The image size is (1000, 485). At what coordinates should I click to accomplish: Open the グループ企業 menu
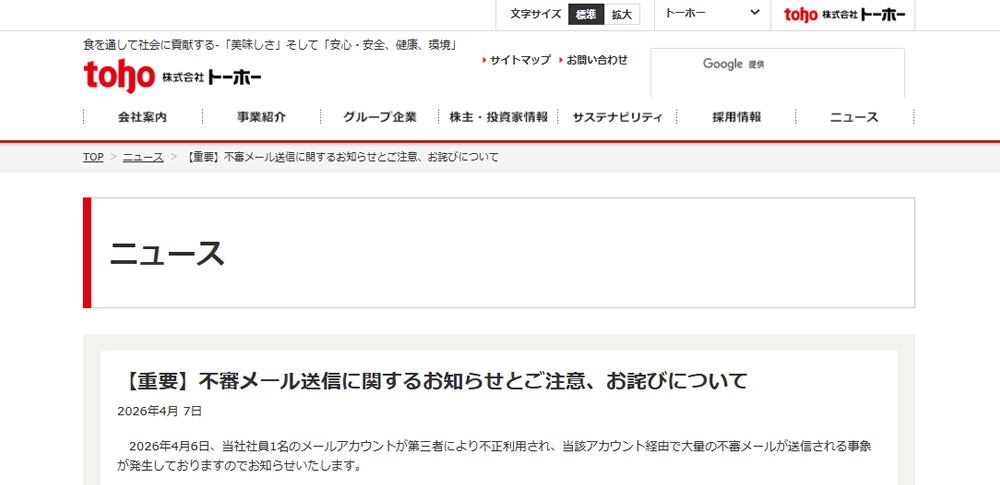[x=380, y=117]
